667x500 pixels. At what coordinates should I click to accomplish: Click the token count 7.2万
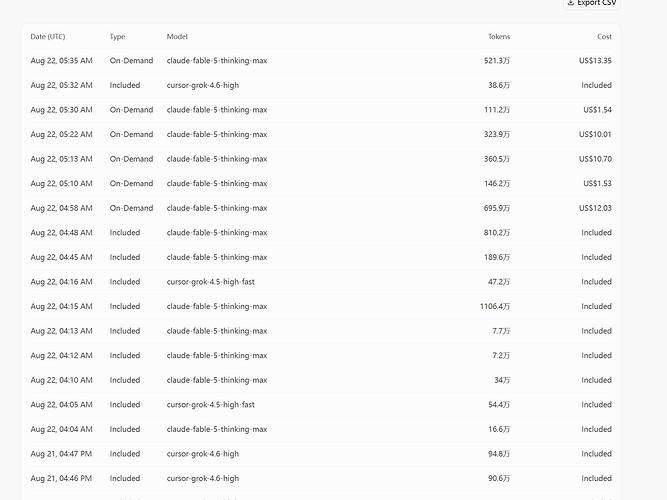(501, 356)
